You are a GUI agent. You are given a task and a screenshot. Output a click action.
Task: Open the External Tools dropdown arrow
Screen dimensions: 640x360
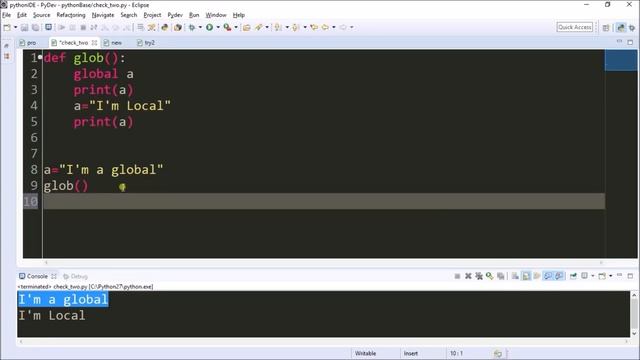[x=236, y=27]
